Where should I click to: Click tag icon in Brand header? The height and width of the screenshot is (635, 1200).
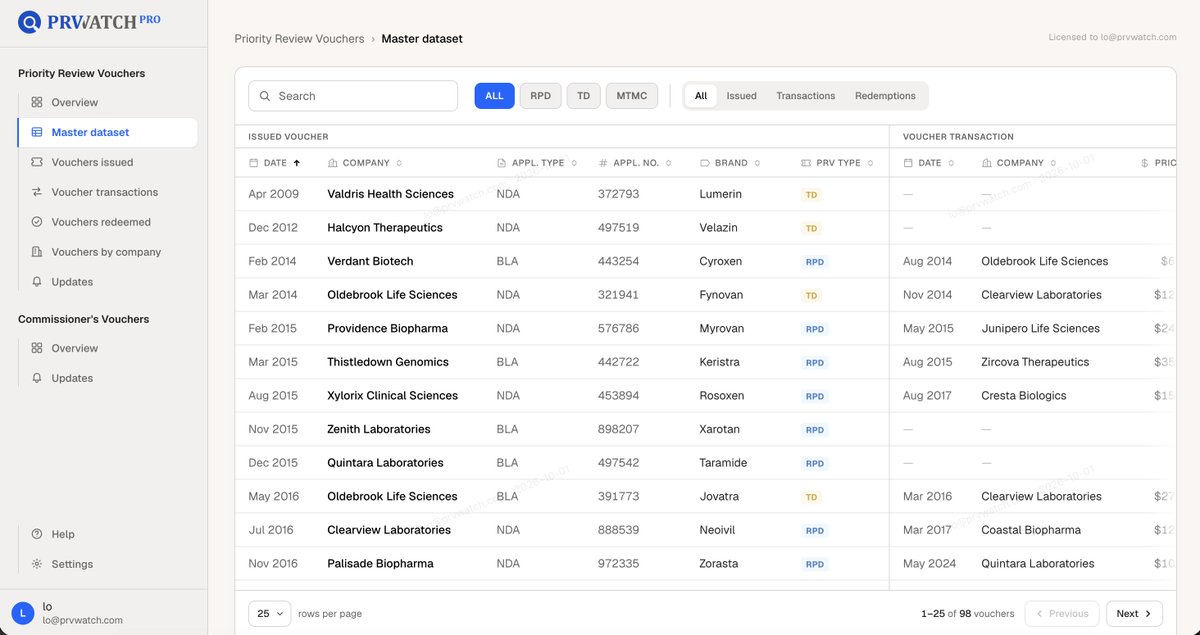705,163
